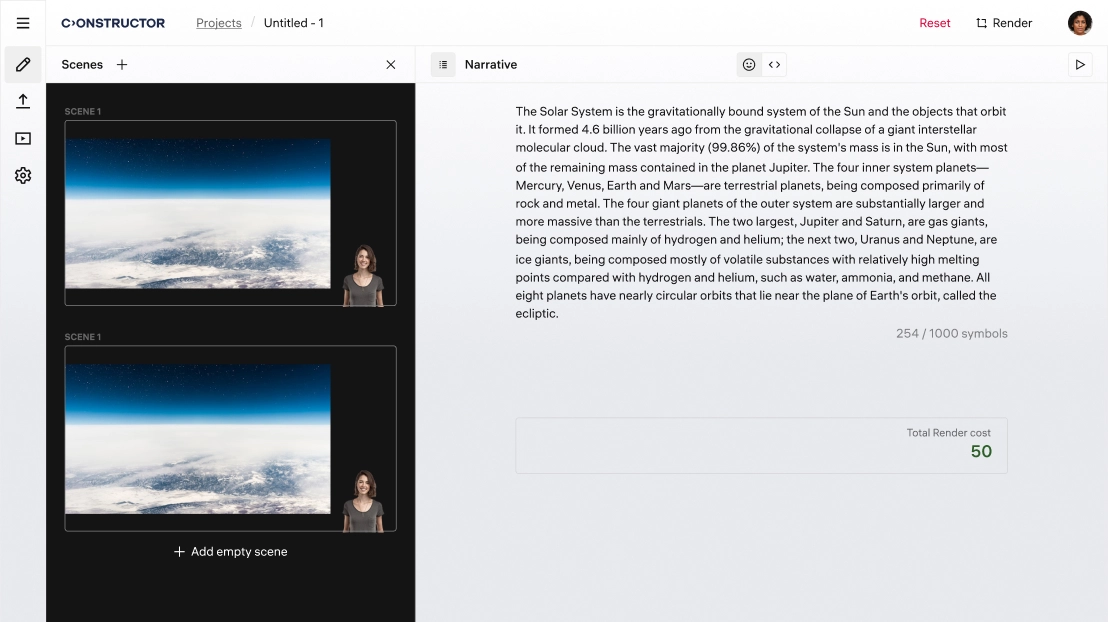The image size is (1108, 622).
Task: Click the narrative list icon
Action: (443, 65)
